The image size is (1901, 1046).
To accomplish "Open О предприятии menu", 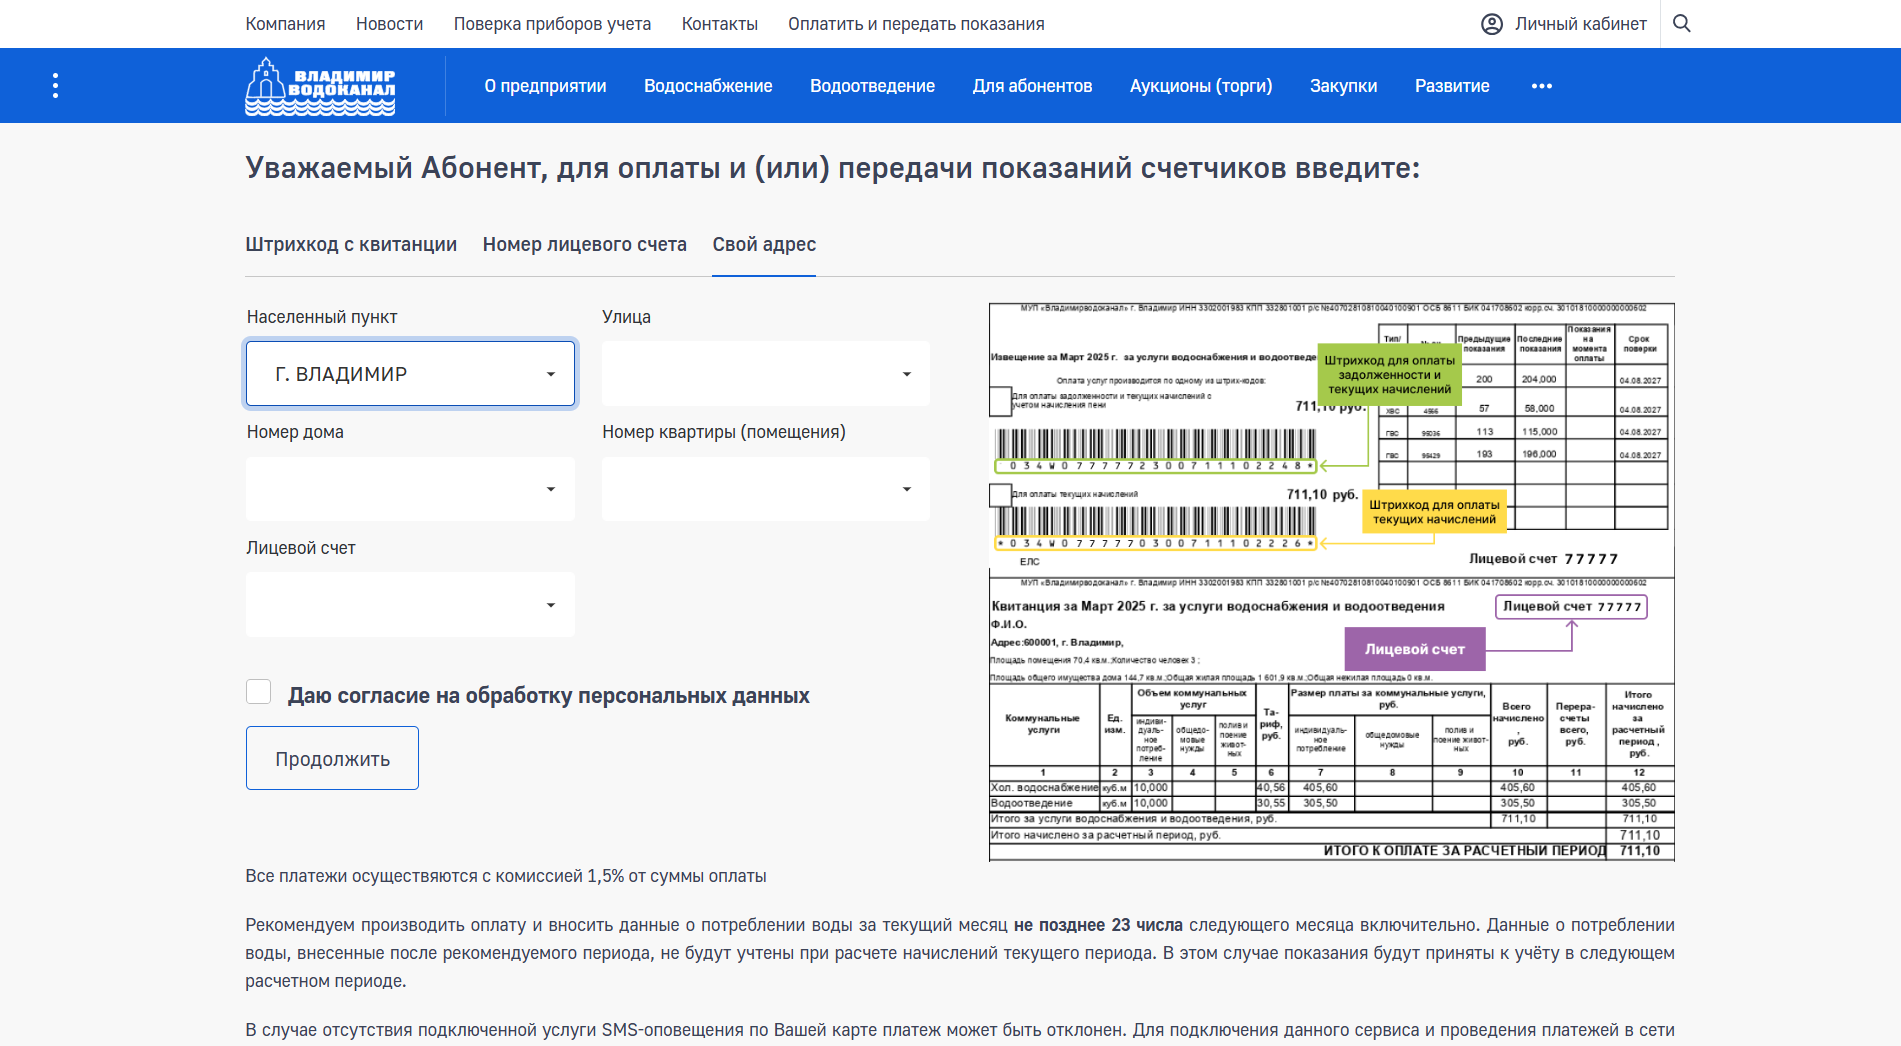I will click(x=546, y=86).
